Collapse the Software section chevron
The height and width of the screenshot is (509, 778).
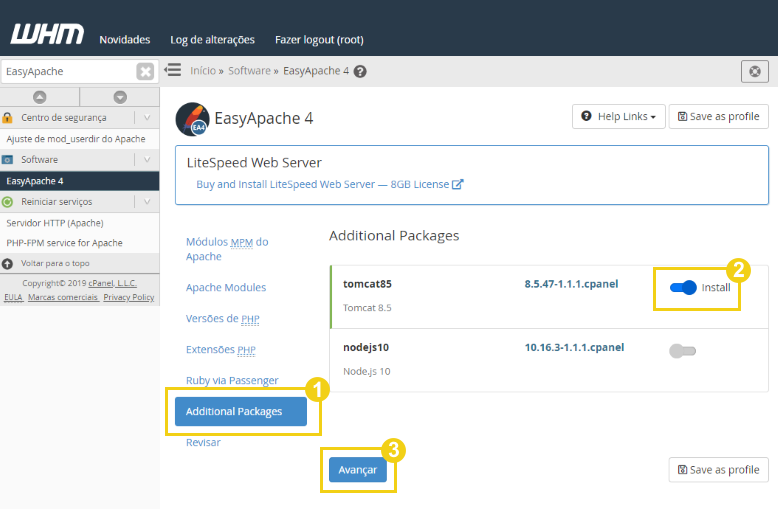click(x=147, y=160)
